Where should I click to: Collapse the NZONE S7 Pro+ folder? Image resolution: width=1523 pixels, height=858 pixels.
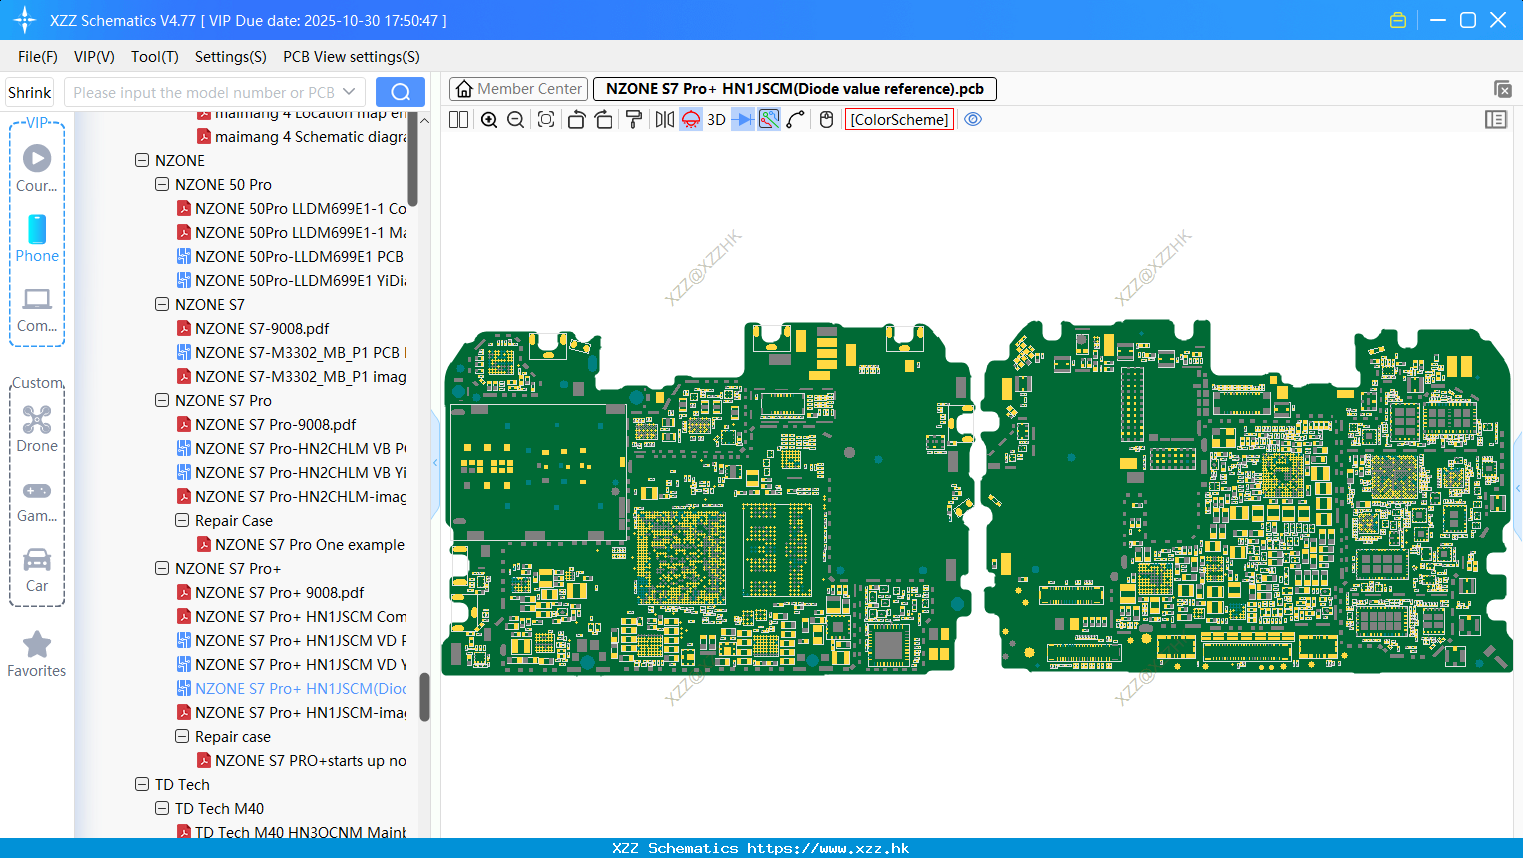pos(162,568)
